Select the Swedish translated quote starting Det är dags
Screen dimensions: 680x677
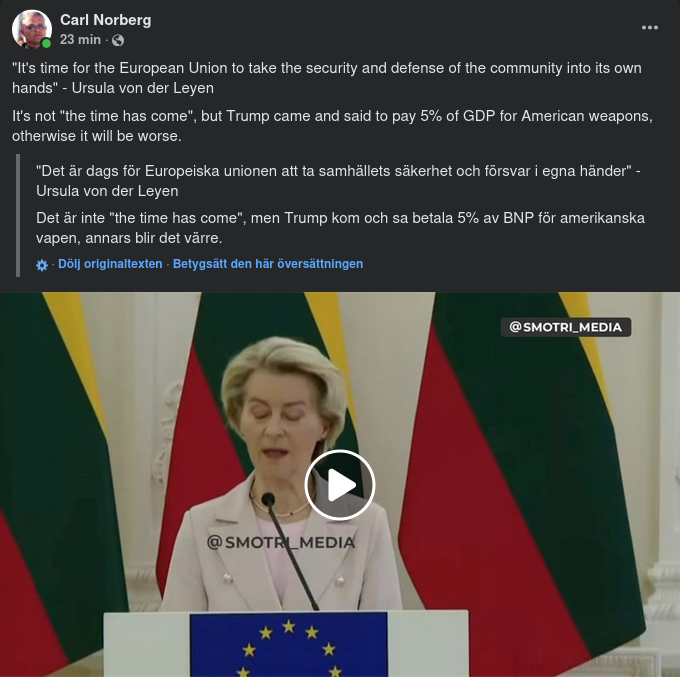pos(338,181)
